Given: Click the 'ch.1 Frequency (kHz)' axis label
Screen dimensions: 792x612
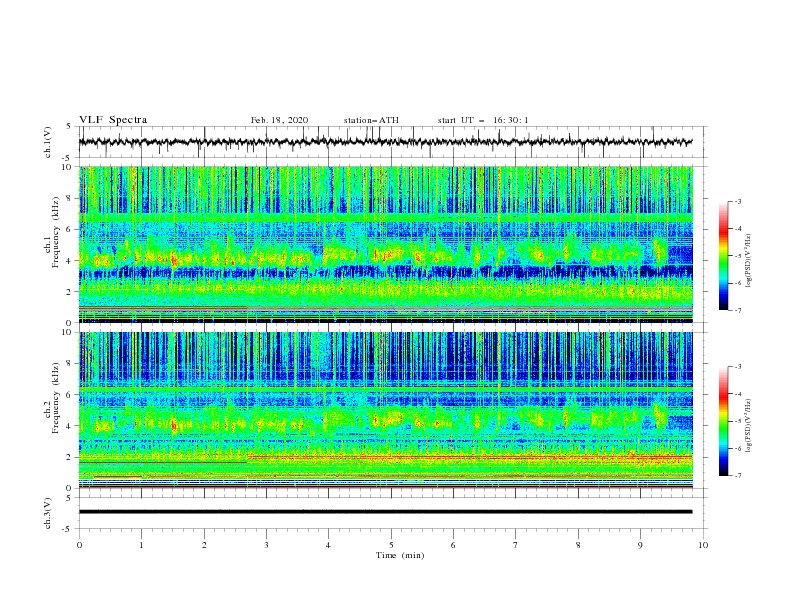Looking at the screenshot, I should (53, 232).
